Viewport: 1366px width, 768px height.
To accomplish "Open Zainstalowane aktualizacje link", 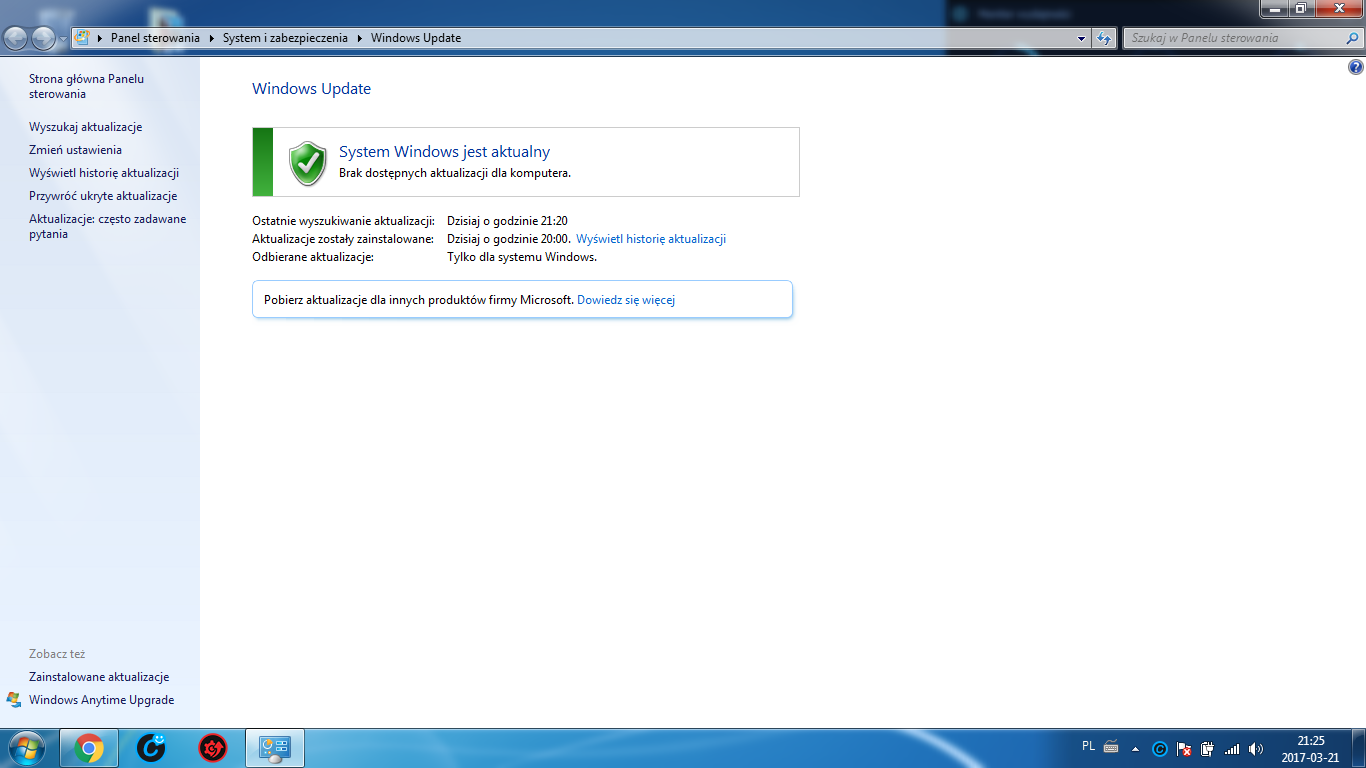I will click(x=99, y=677).
